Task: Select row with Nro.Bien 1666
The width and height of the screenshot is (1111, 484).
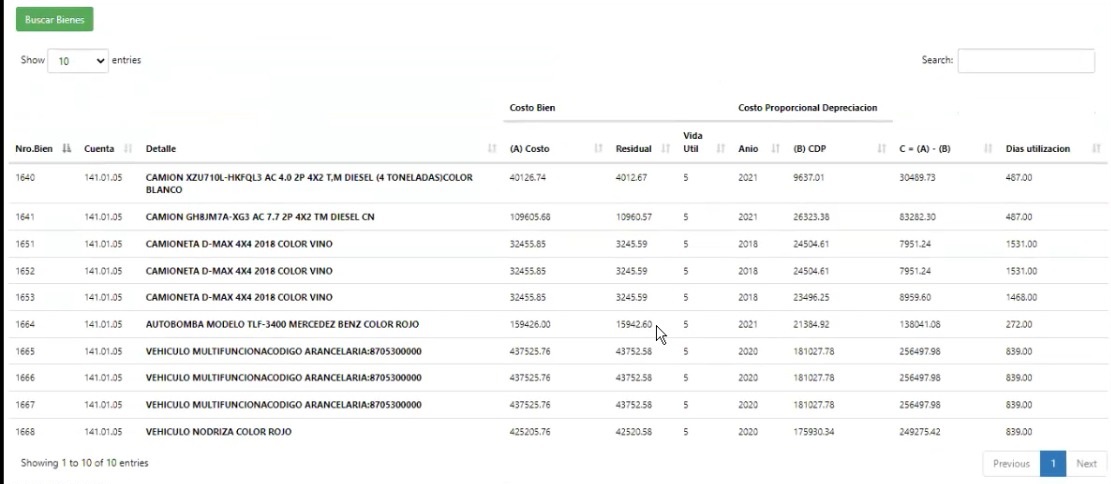Action: (x=556, y=378)
